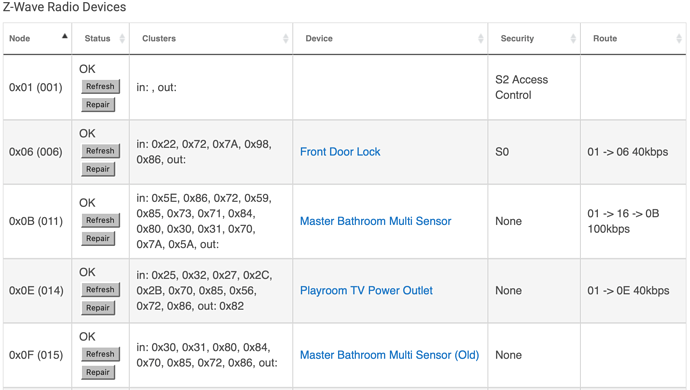Repair node 0x01 (001)
This screenshot has height=390, width=690.
98,105
